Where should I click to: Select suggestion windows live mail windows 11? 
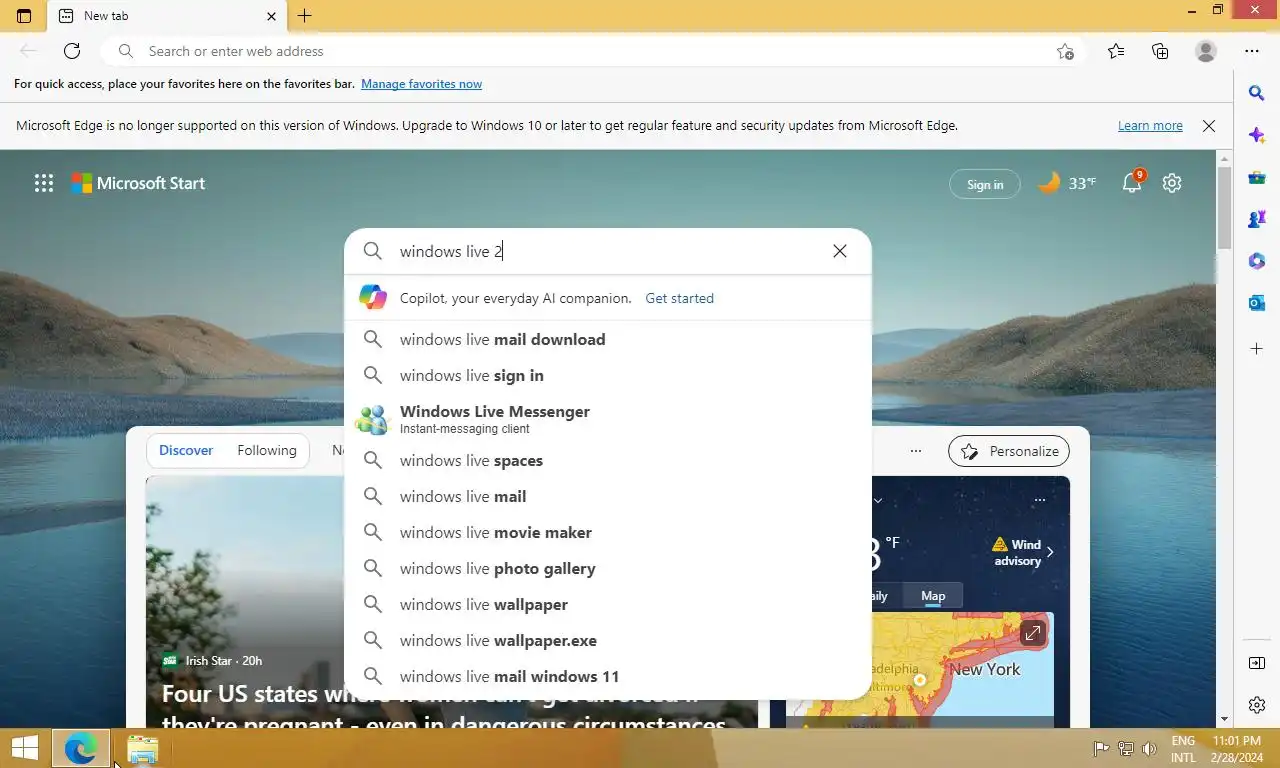[x=608, y=676]
